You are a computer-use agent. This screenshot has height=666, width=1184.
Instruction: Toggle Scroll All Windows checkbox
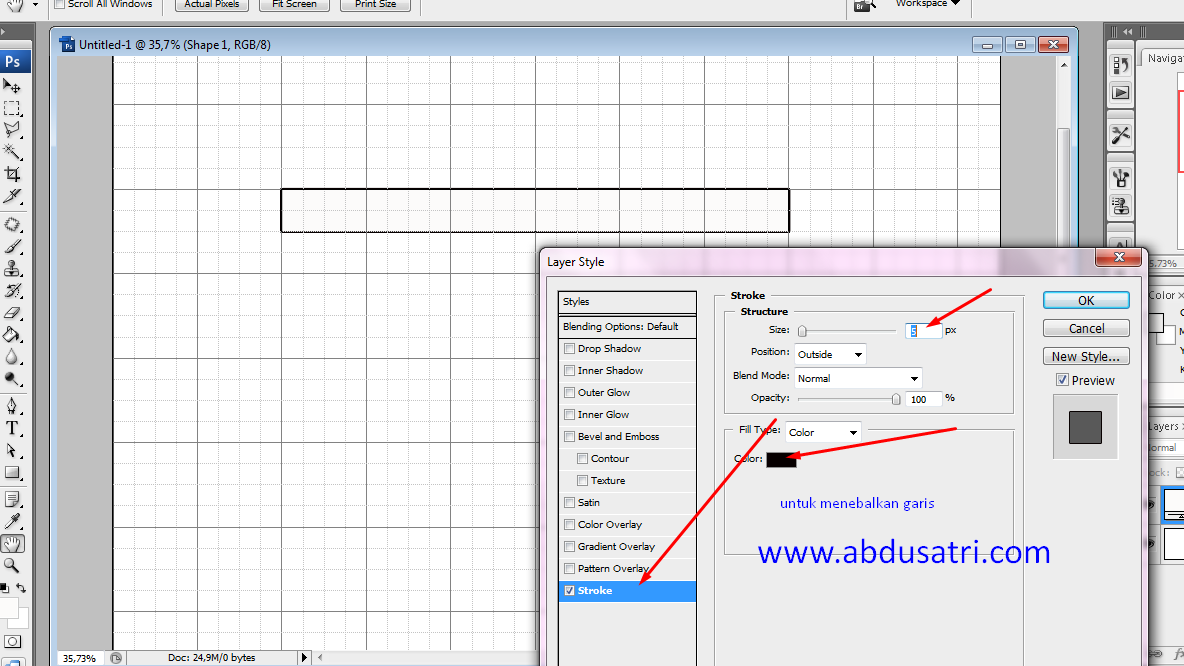click(60, 4)
